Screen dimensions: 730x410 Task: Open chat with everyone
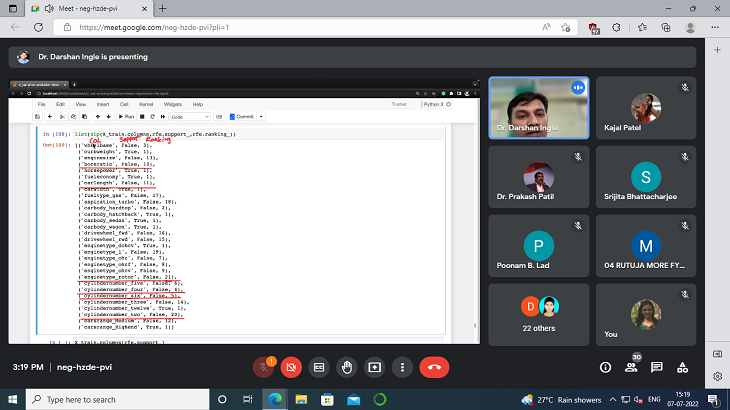(658, 367)
